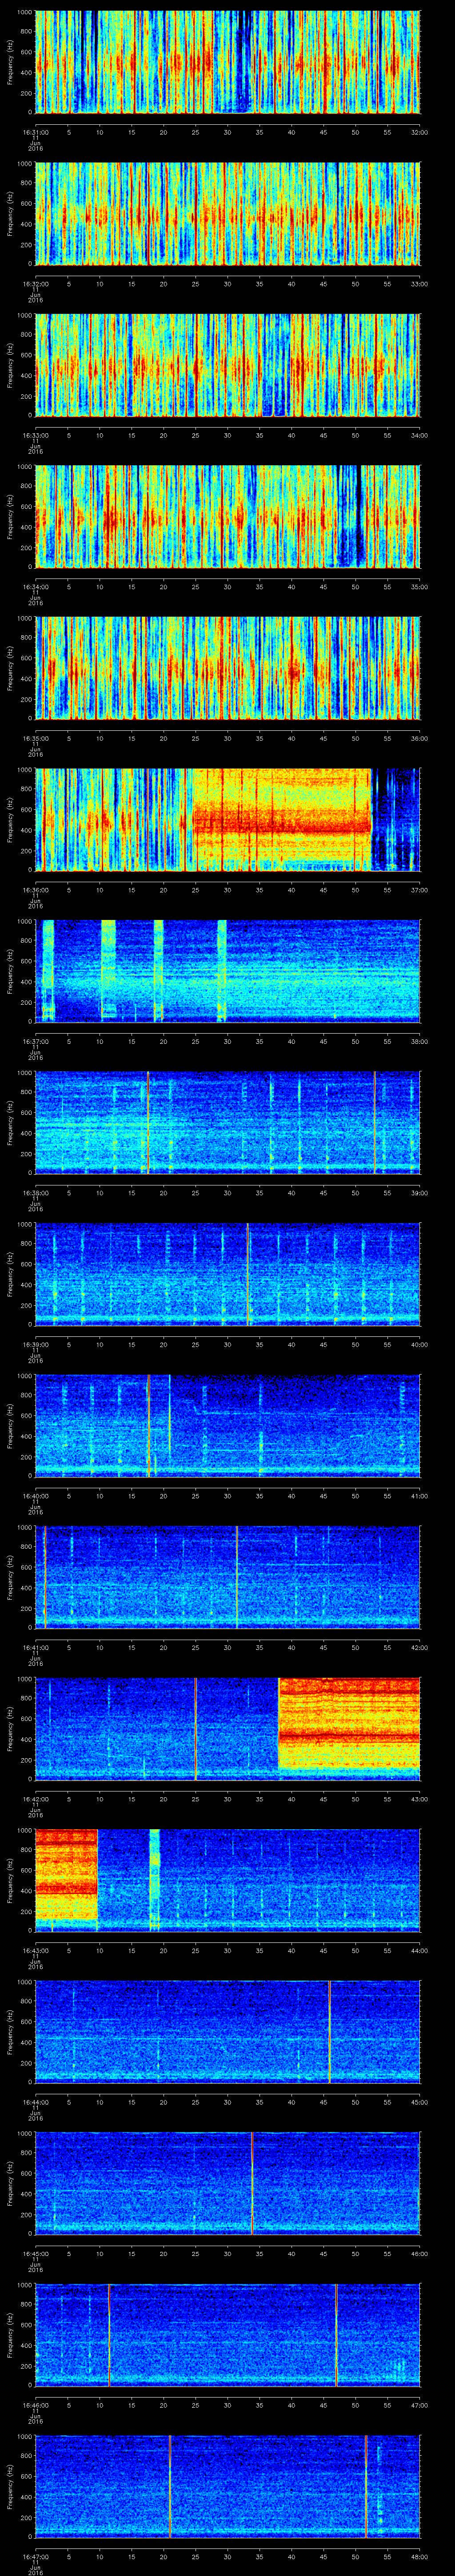Click the vertical line in the 16:39:00 panel
455x2576 pixels.
(x=247, y=1274)
